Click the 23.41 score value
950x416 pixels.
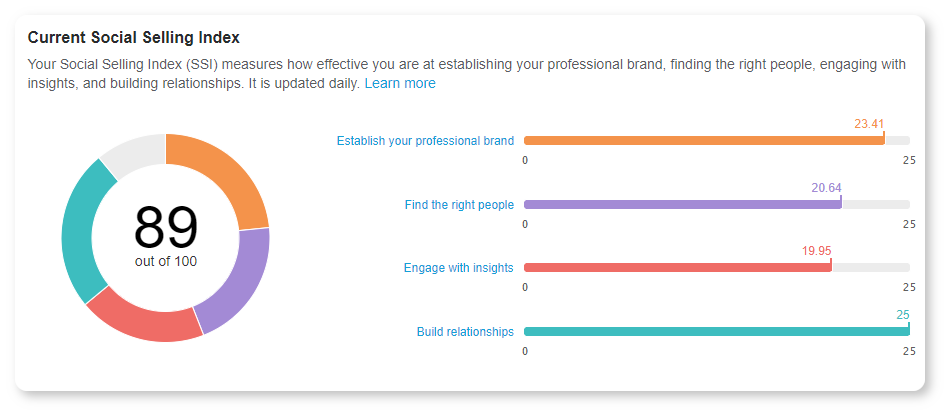click(869, 124)
